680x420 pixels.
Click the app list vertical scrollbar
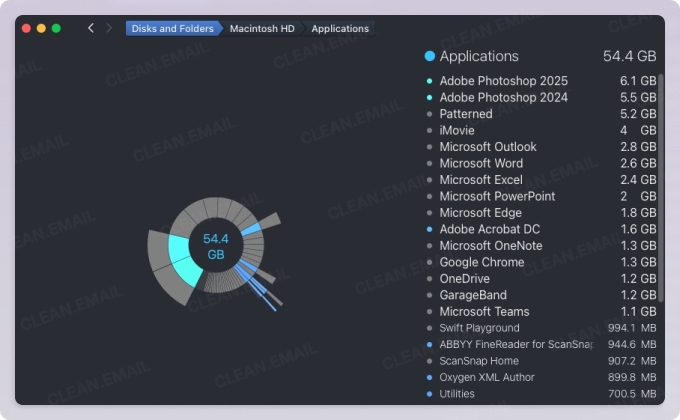point(661,188)
